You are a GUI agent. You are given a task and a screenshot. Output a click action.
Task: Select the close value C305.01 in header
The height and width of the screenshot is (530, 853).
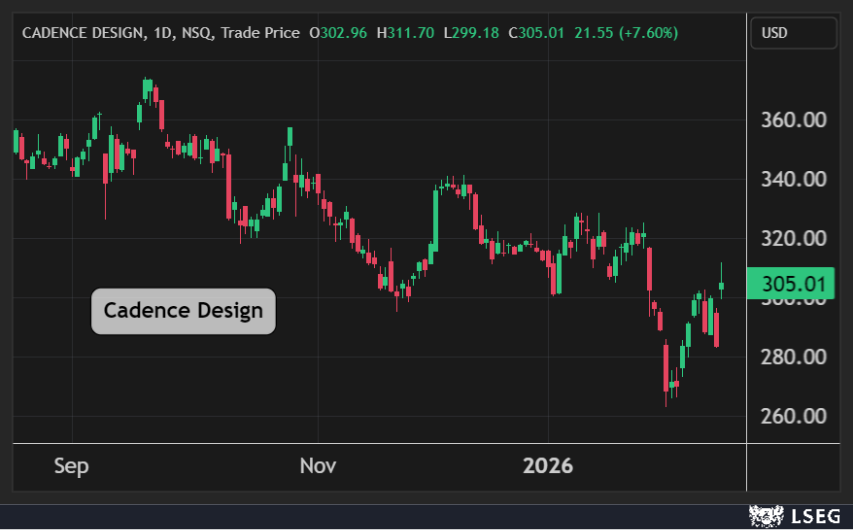click(536, 33)
